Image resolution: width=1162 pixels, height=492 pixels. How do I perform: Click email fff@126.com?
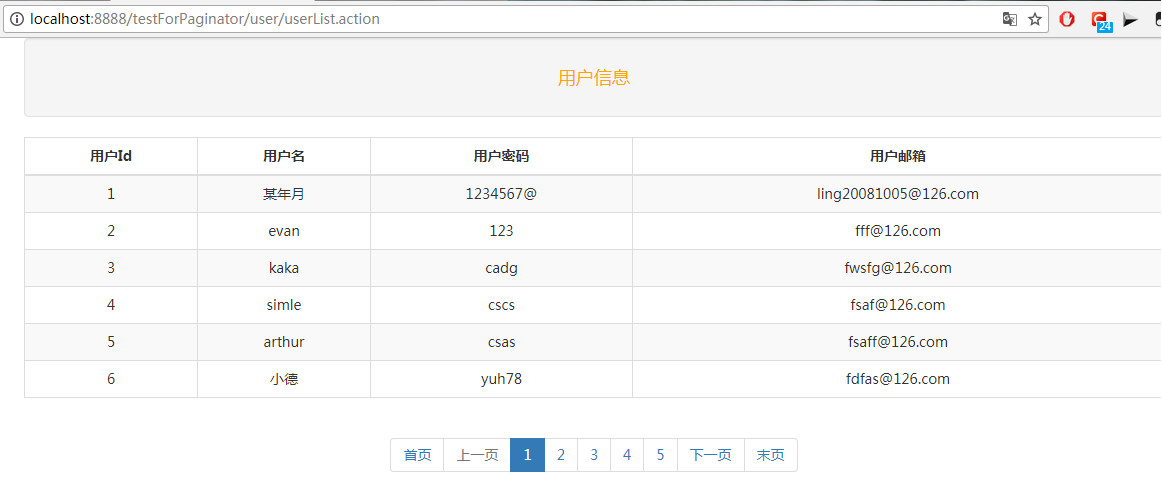click(x=897, y=231)
